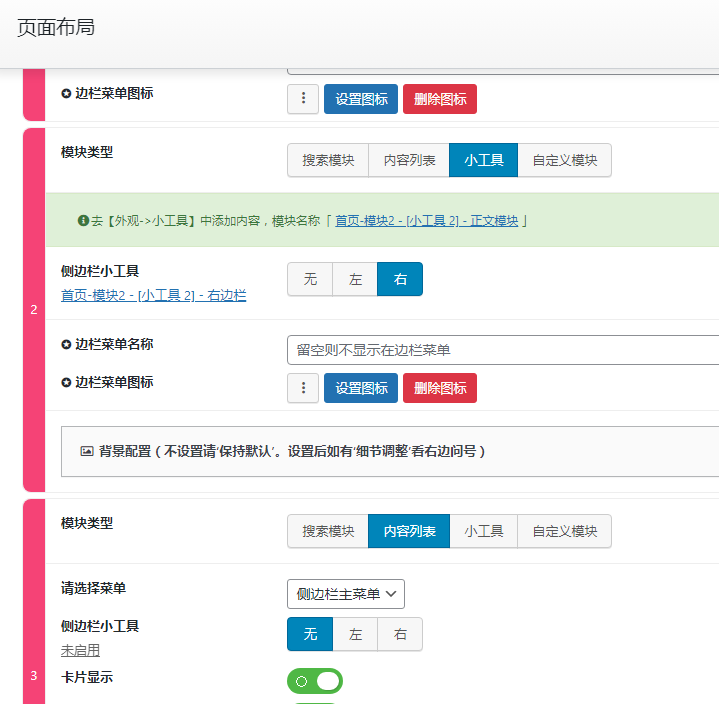Select 右 for module 3 sidebar widget
The image size is (719, 704).
400,634
